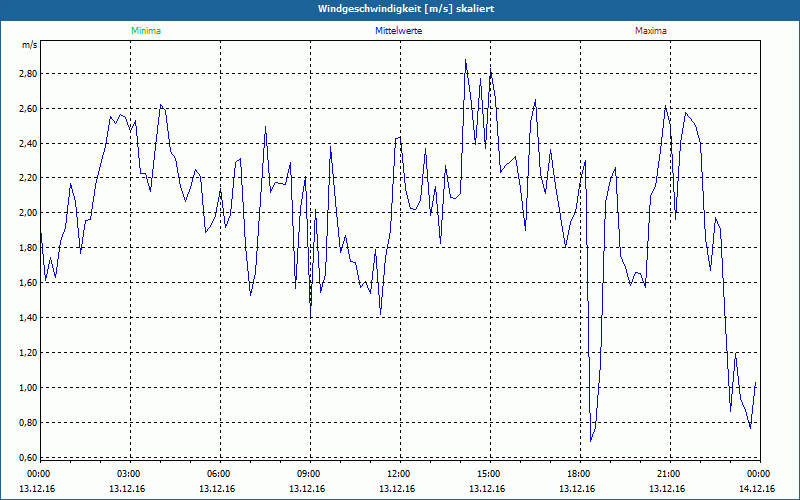Image resolution: width=800 pixels, height=500 pixels.
Task: Select the 1,80 y-axis value
Action: [29, 247]
